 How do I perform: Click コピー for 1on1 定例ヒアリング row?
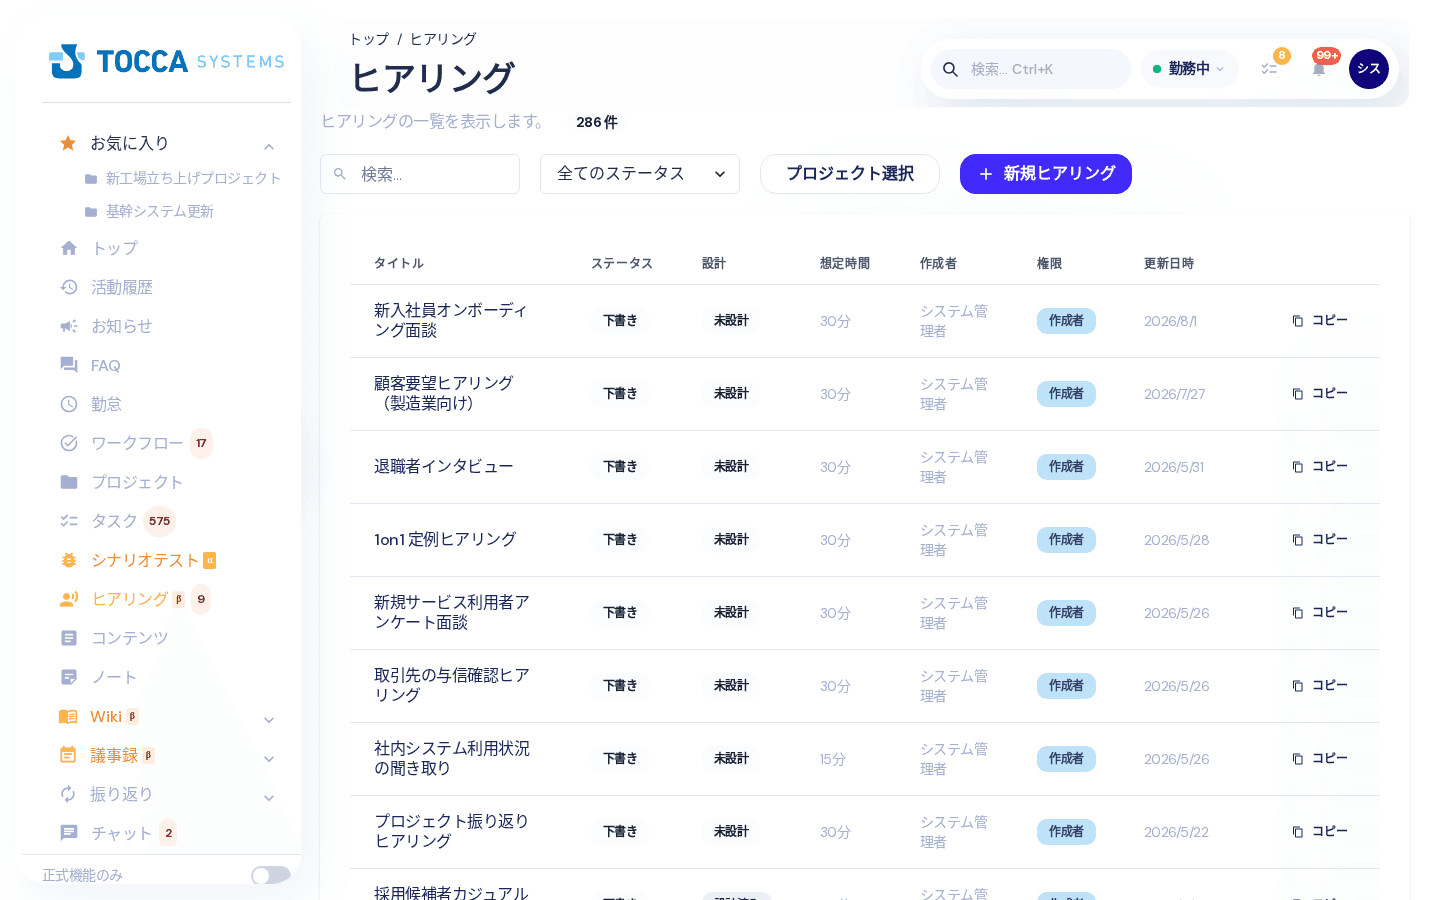coord(1320,540)
